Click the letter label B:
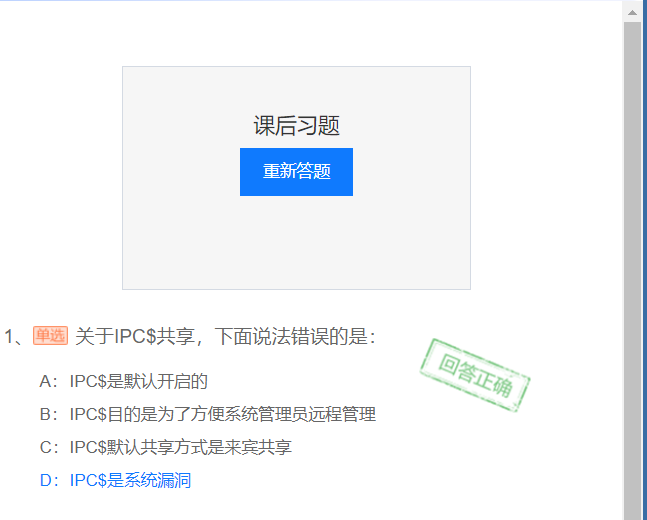 (48, 414)
